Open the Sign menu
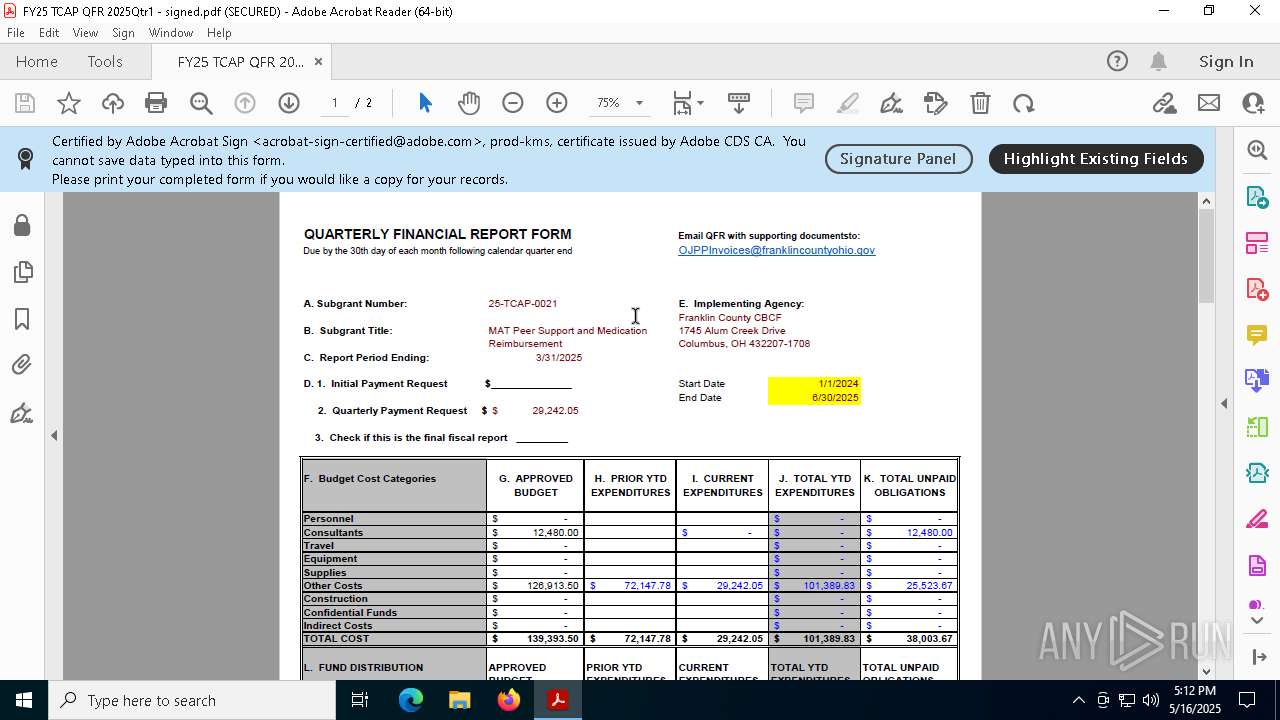 pos(123,33)
